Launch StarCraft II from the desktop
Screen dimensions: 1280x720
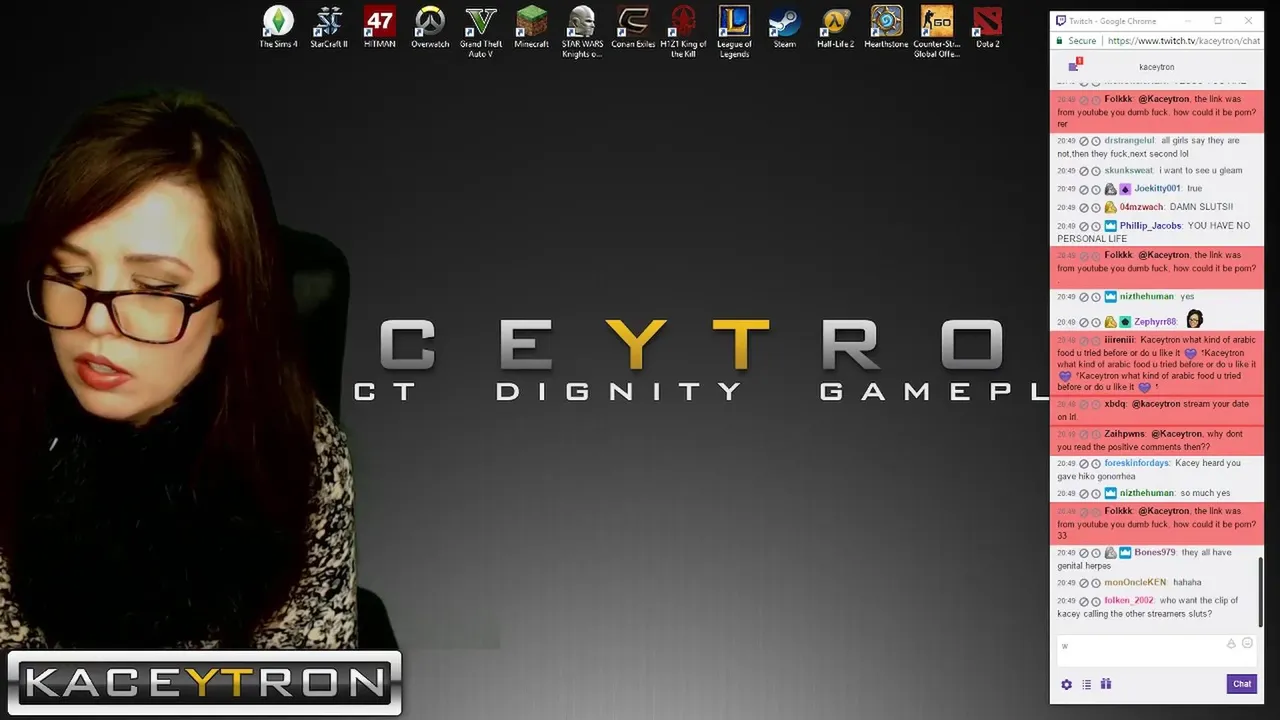click(329, 28)
